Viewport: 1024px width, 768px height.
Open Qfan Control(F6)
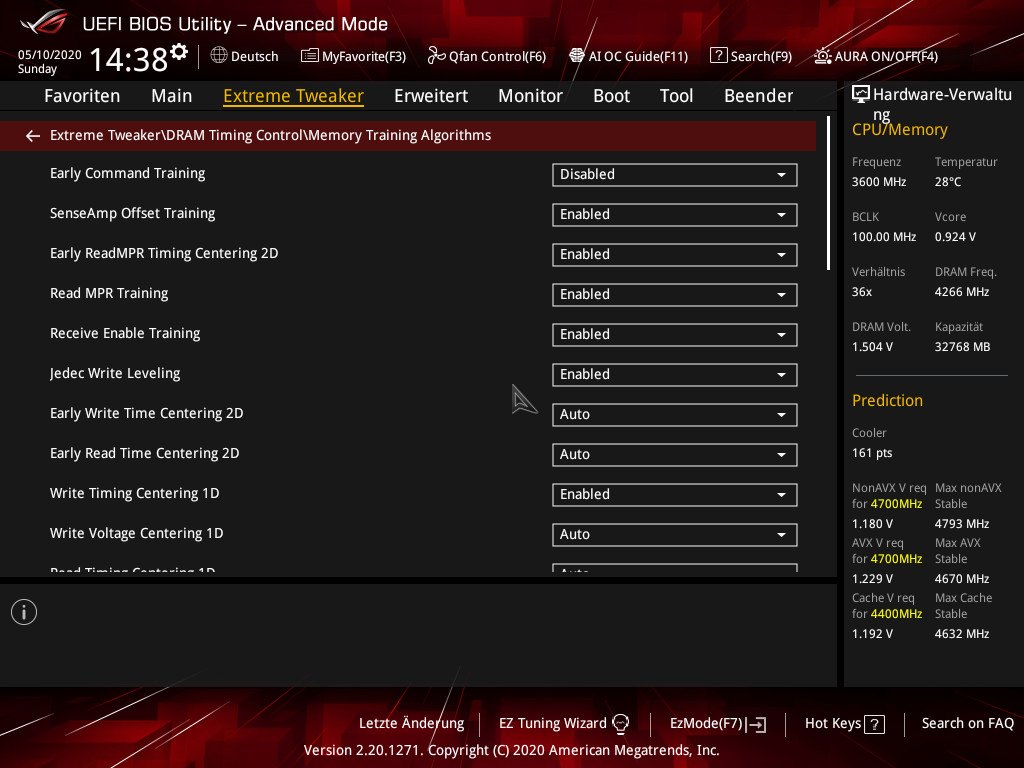[x=487, y=56]
